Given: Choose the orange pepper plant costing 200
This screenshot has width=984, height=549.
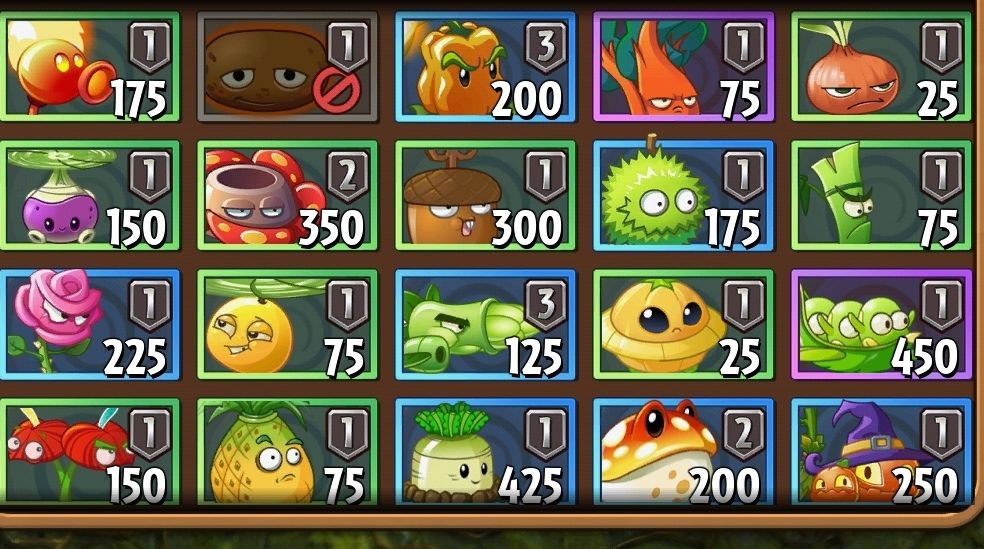Looking at the screenshot, I should 486,67.
